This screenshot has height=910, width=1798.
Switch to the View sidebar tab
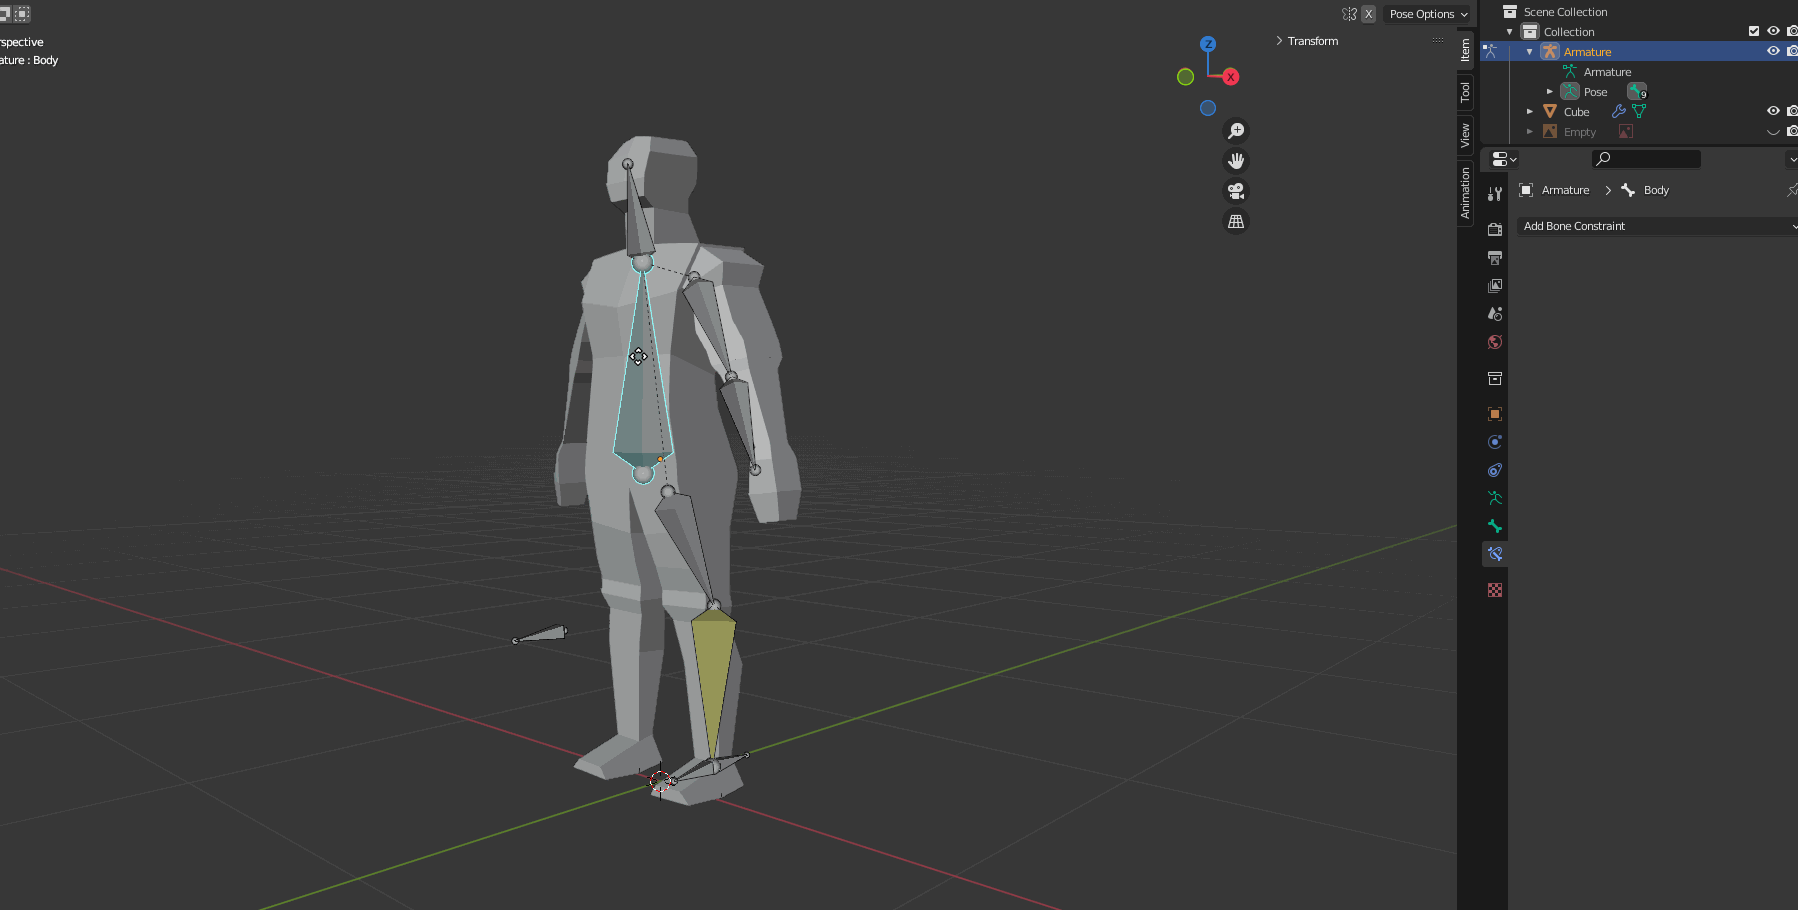(x=1465, y=134)
